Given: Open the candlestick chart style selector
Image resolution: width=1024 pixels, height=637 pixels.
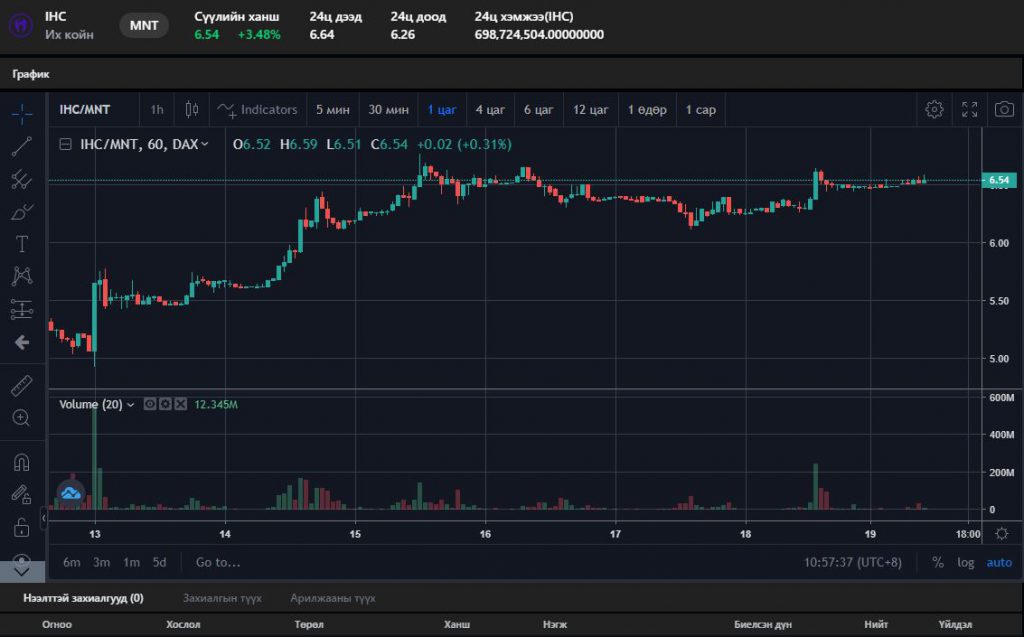Looking at the screenshot, I should [192, 110].
